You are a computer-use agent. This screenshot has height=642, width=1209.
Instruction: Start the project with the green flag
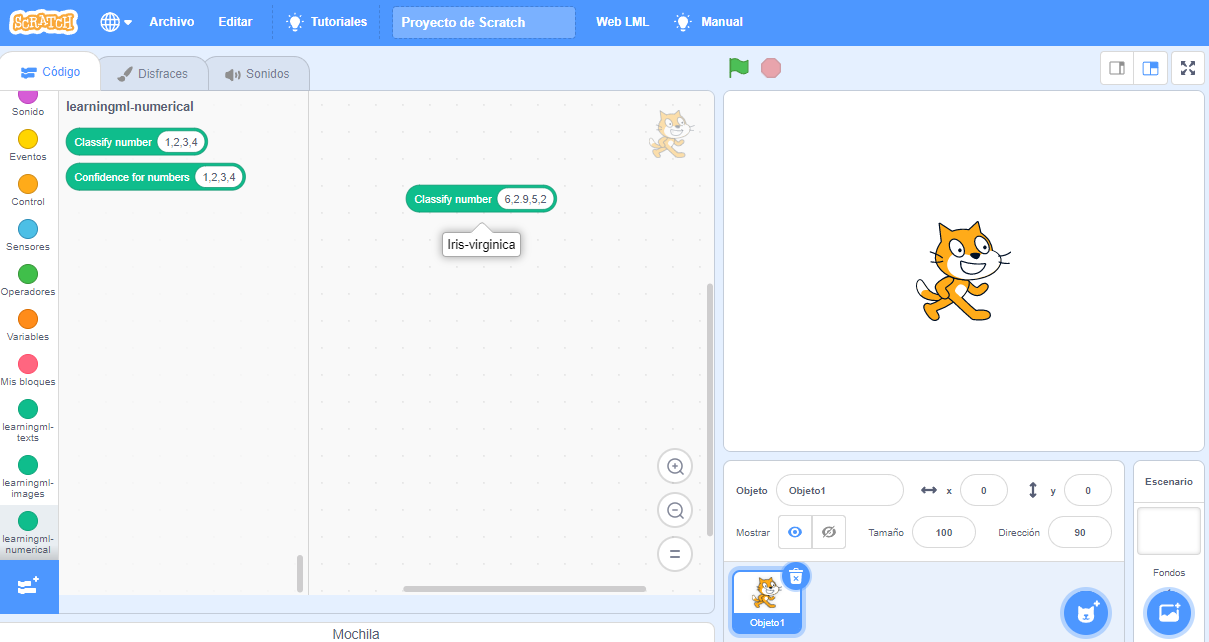tap(739, 67)
